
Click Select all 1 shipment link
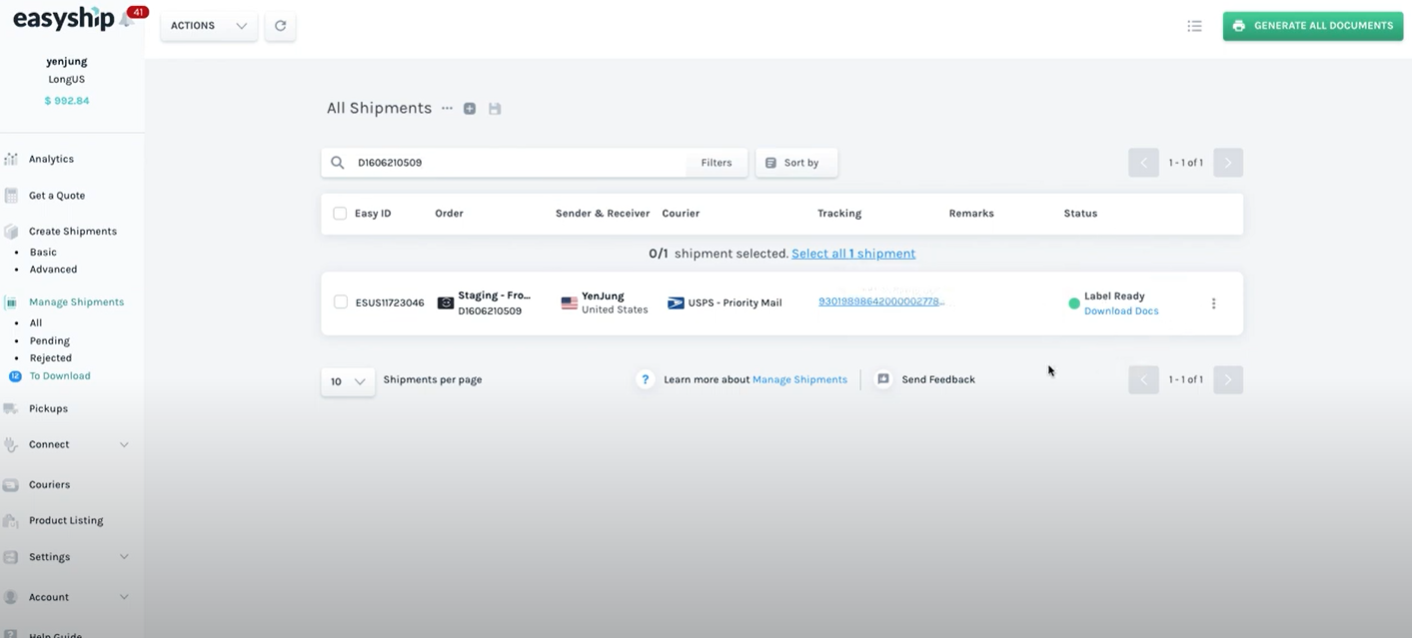coord(853,254)
